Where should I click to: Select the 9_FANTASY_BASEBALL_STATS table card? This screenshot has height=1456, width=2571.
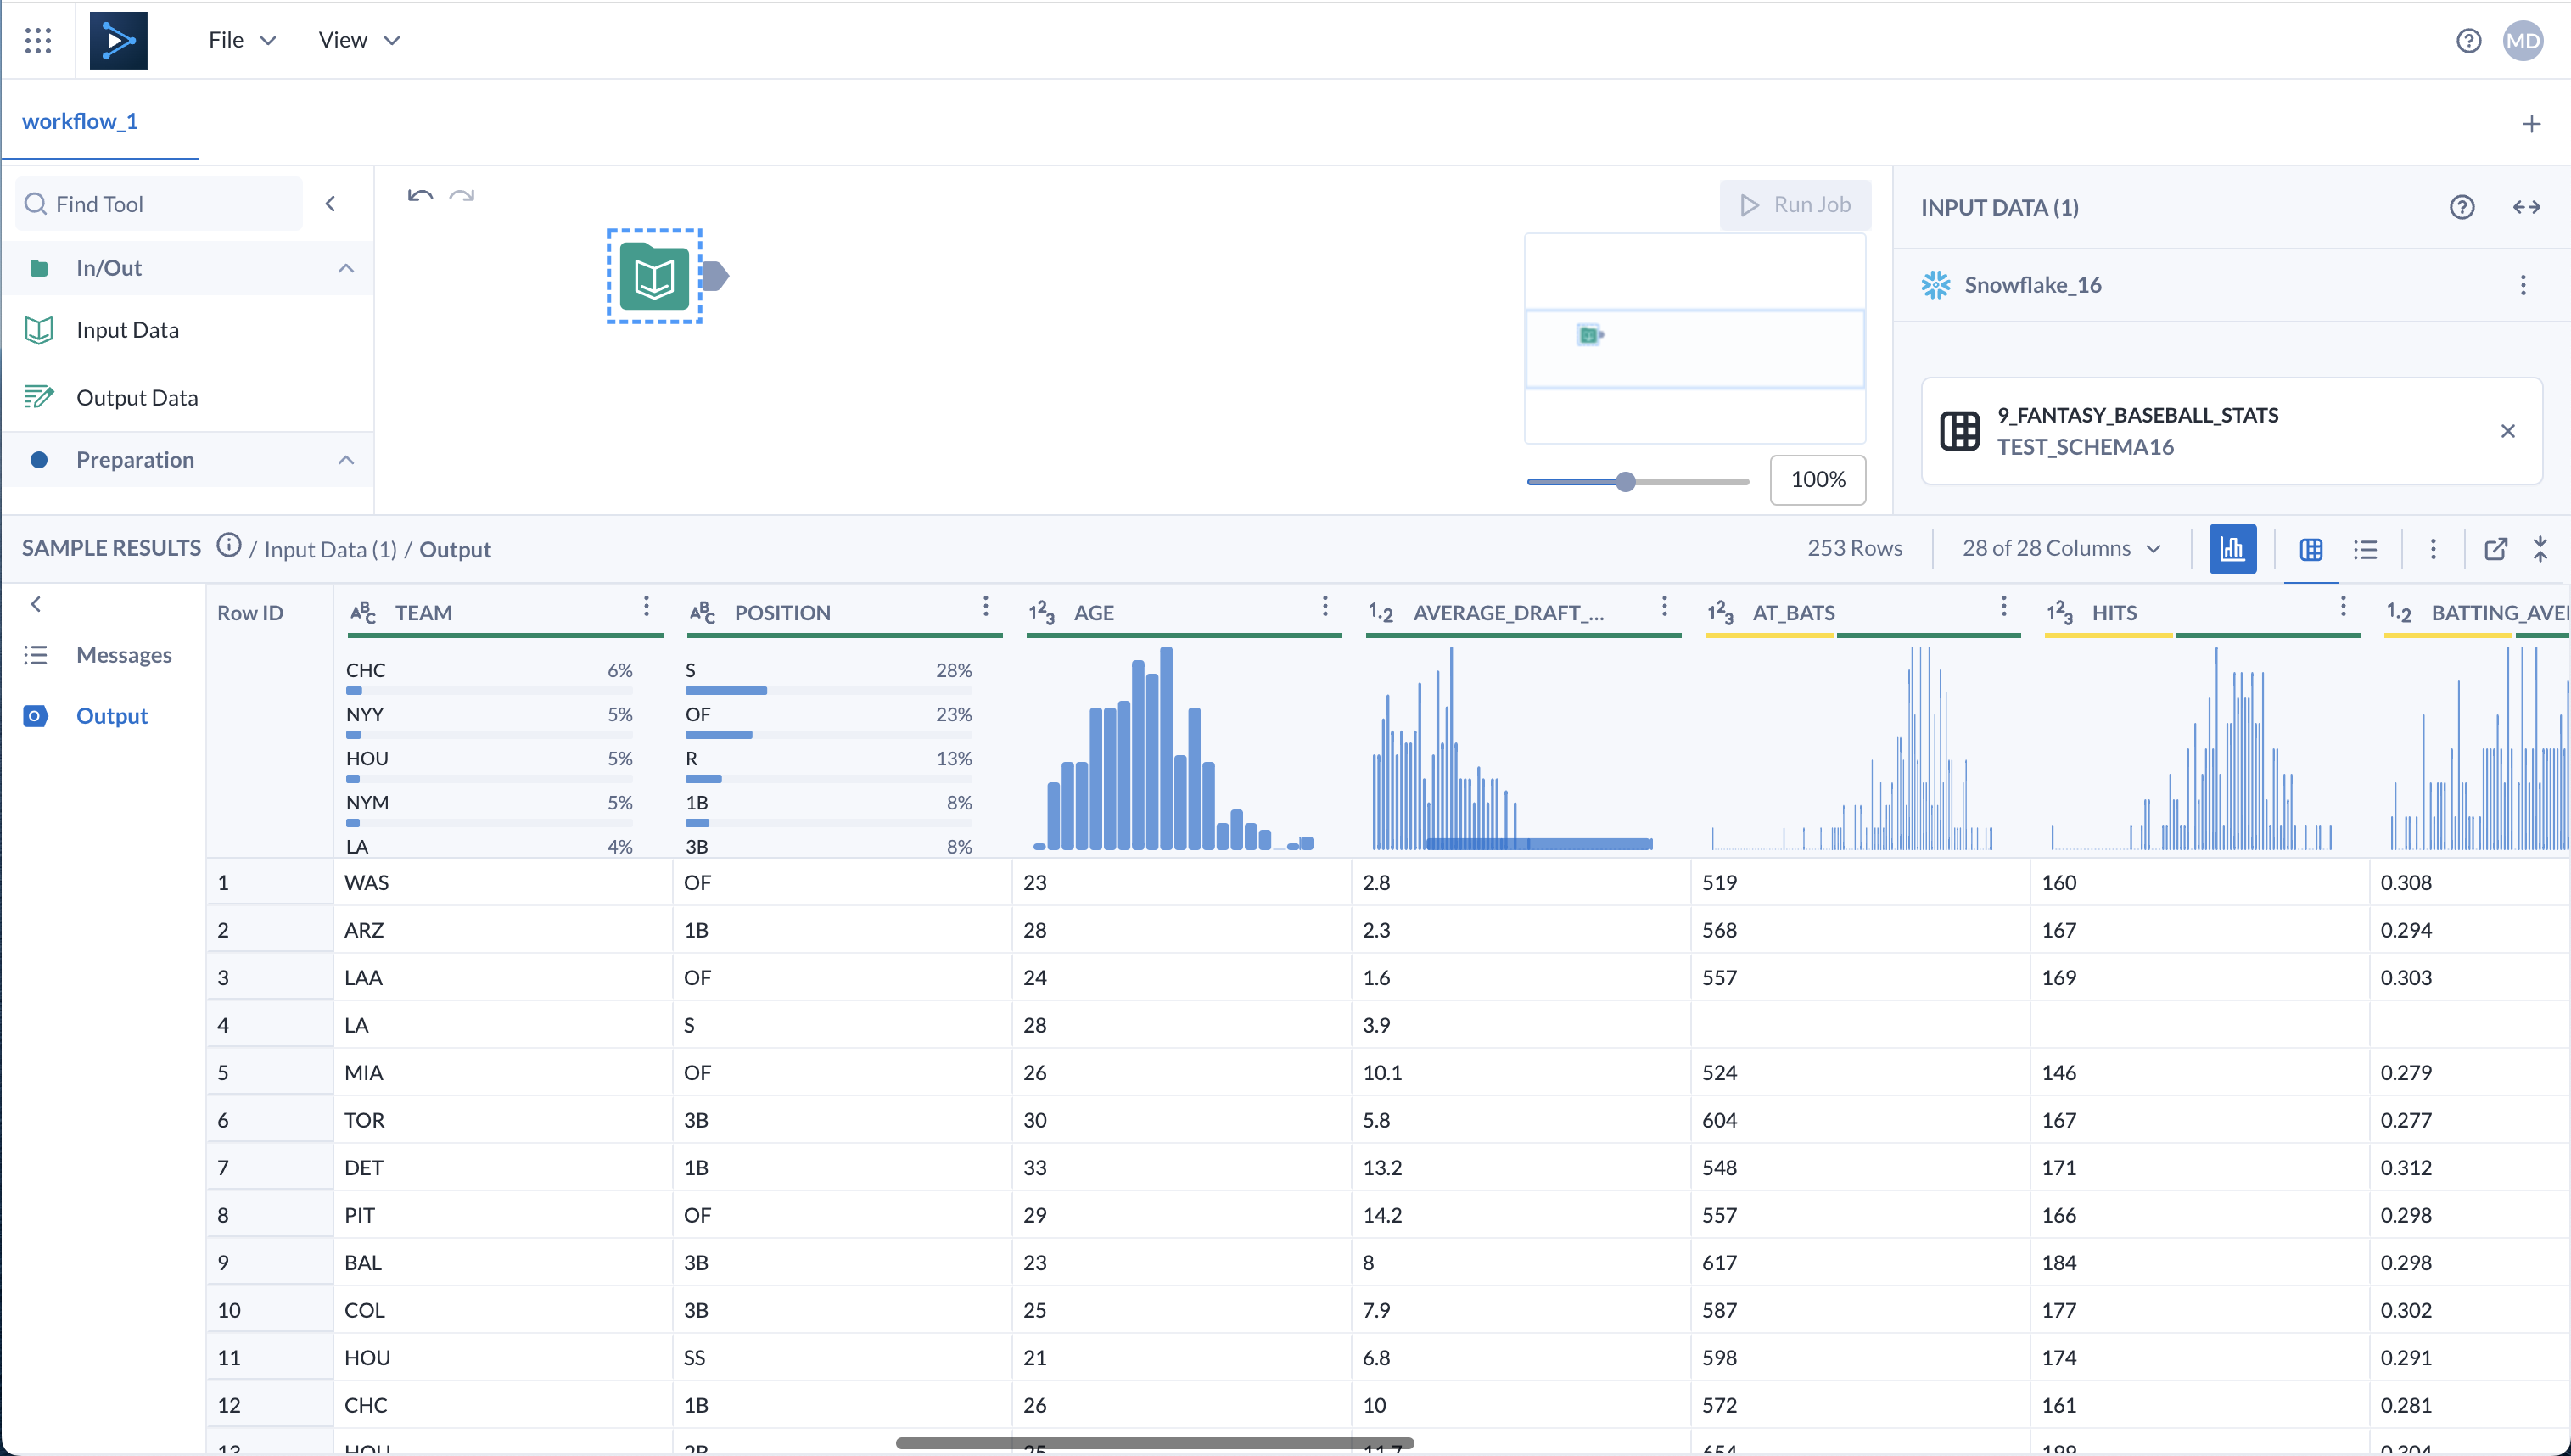coord(2231,431)
